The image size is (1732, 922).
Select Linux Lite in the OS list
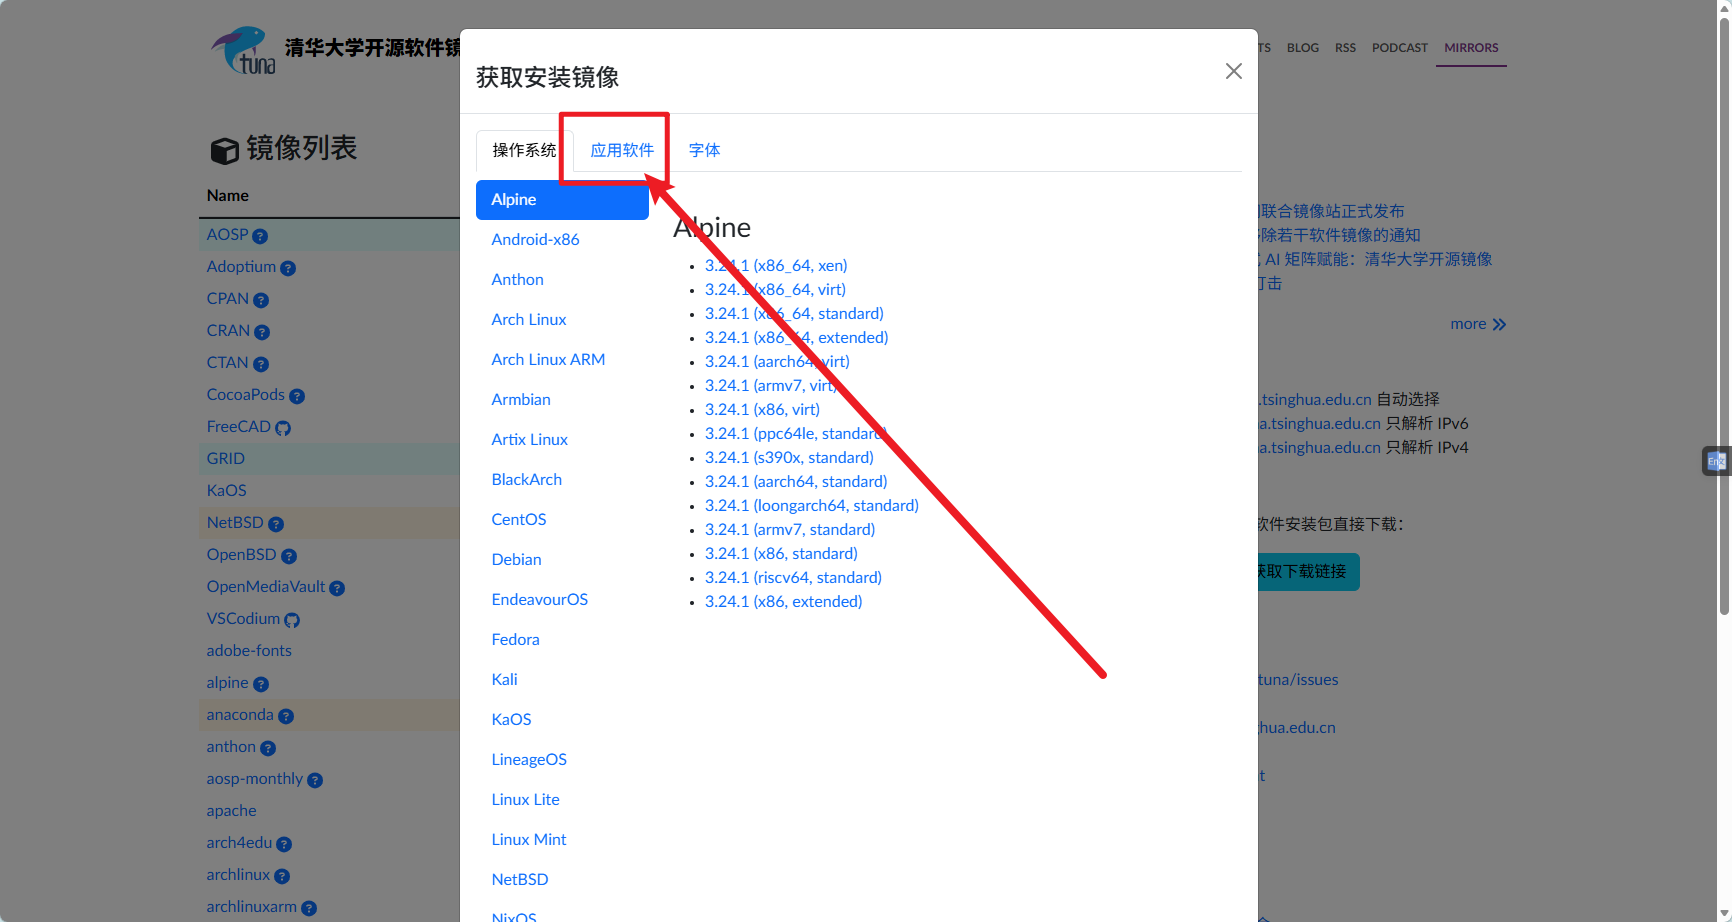tap(562, 800)
